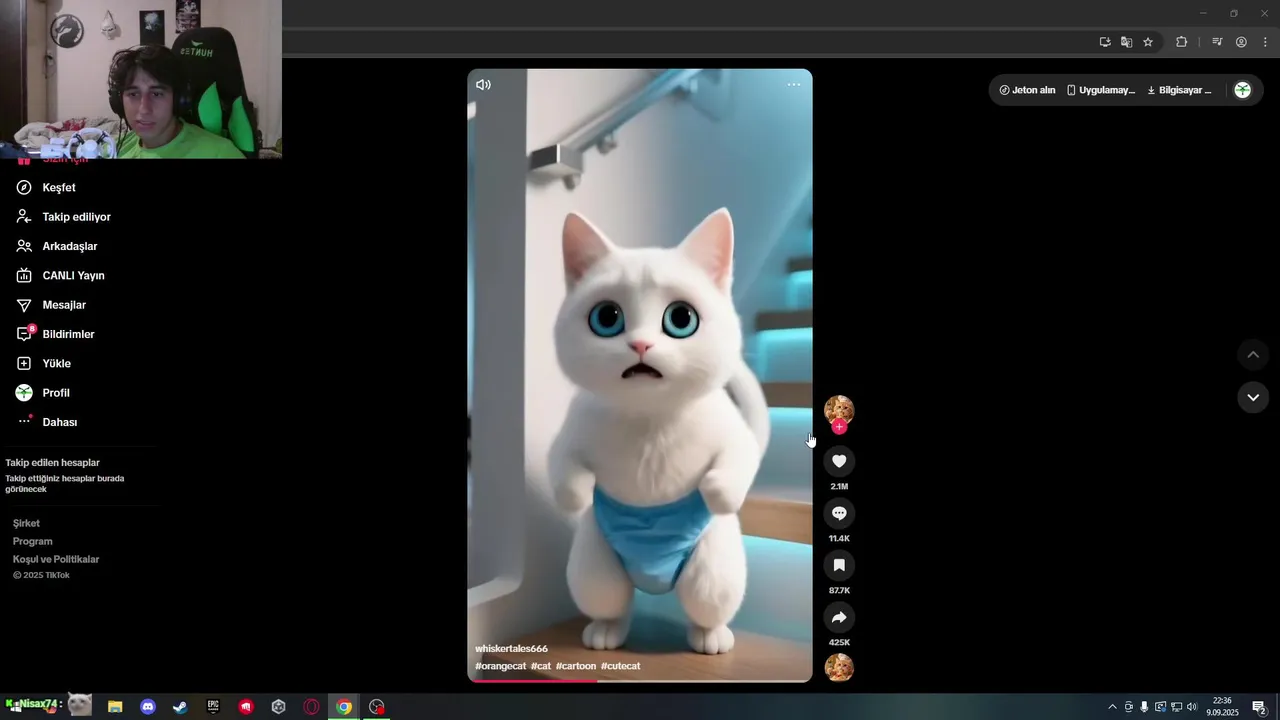1280x720 pixels.
Task: Open the volume speaker tray icon
Action: click(1192, 707)
